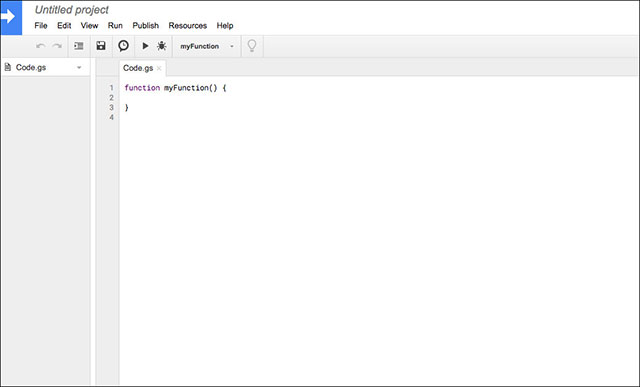Save the project with the floppy disk icon
Viewport: 640px width, 387px height.
pos(101,46)
